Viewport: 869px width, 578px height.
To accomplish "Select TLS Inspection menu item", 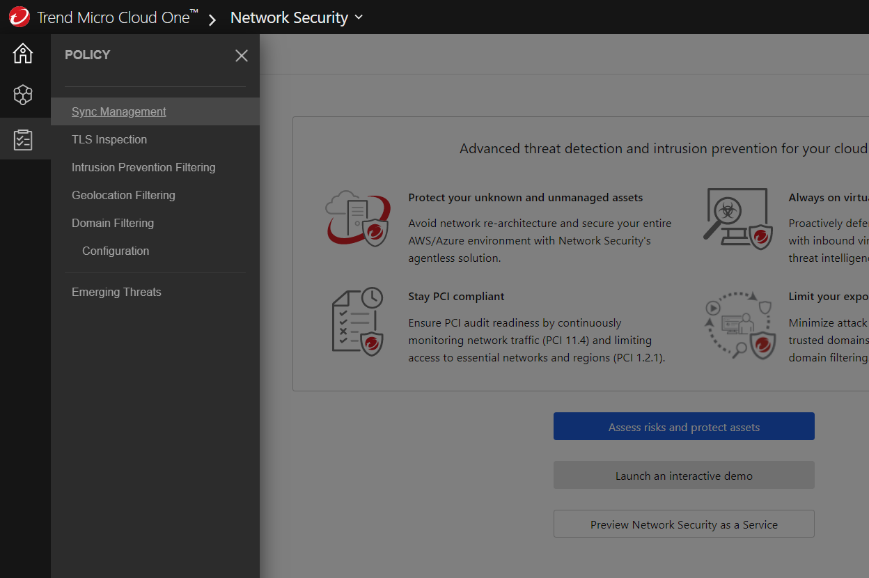I will click(x=109, y=140).
